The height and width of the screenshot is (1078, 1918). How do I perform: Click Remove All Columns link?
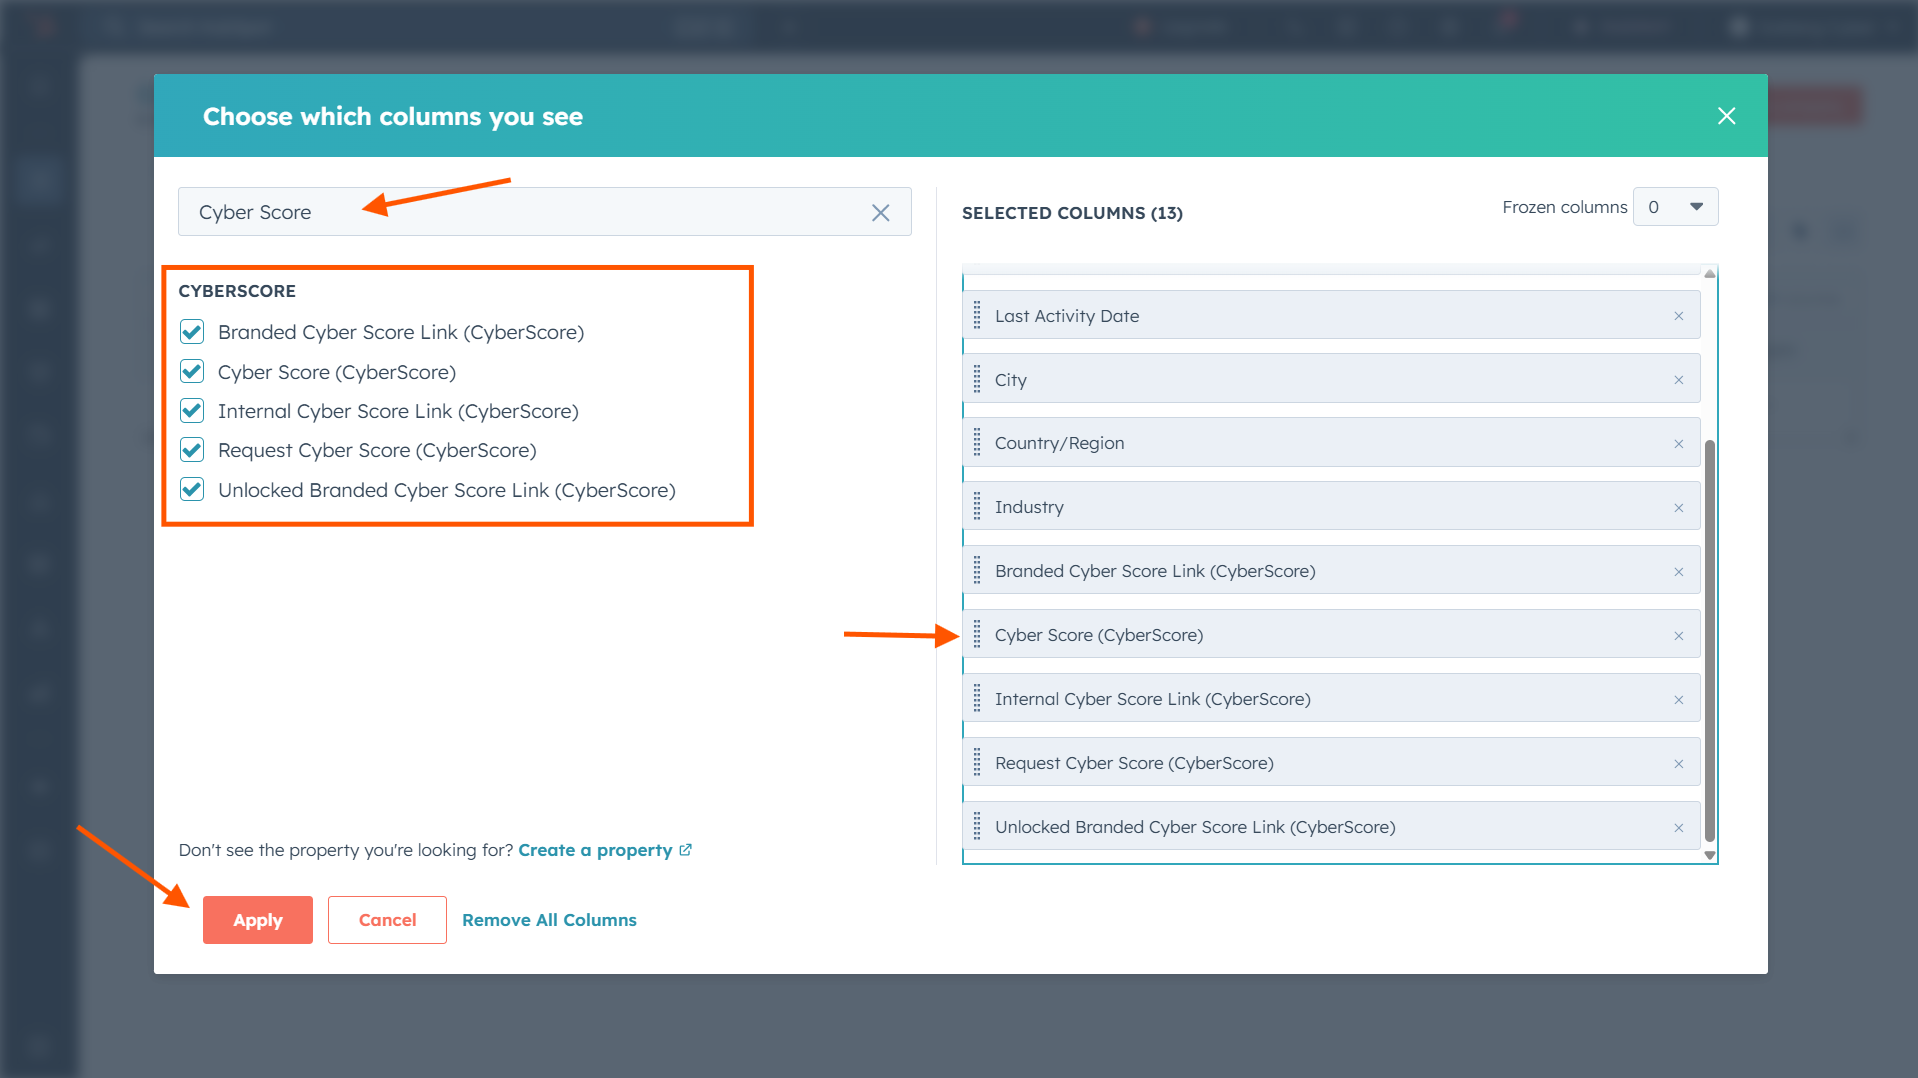pos(549,920)
